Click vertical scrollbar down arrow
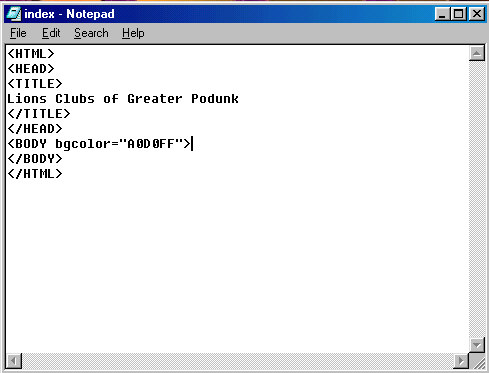 [477, 345]
